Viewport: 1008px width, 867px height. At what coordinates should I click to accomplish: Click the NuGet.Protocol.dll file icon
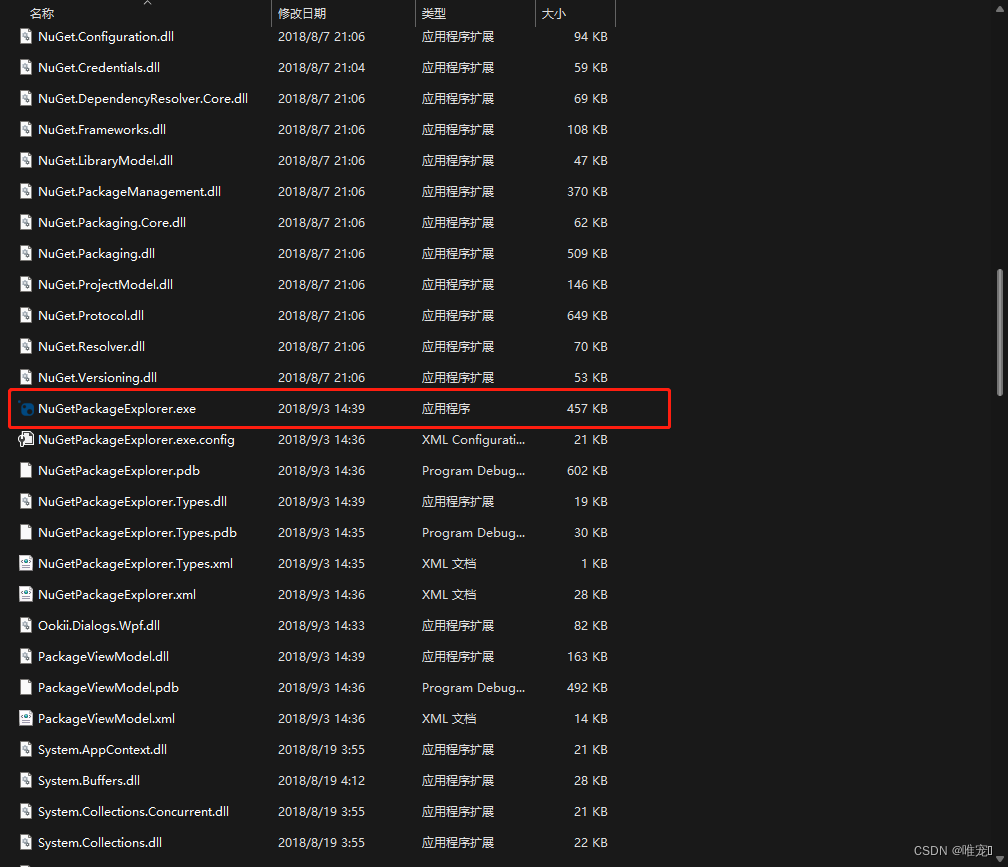pos(26,316)
